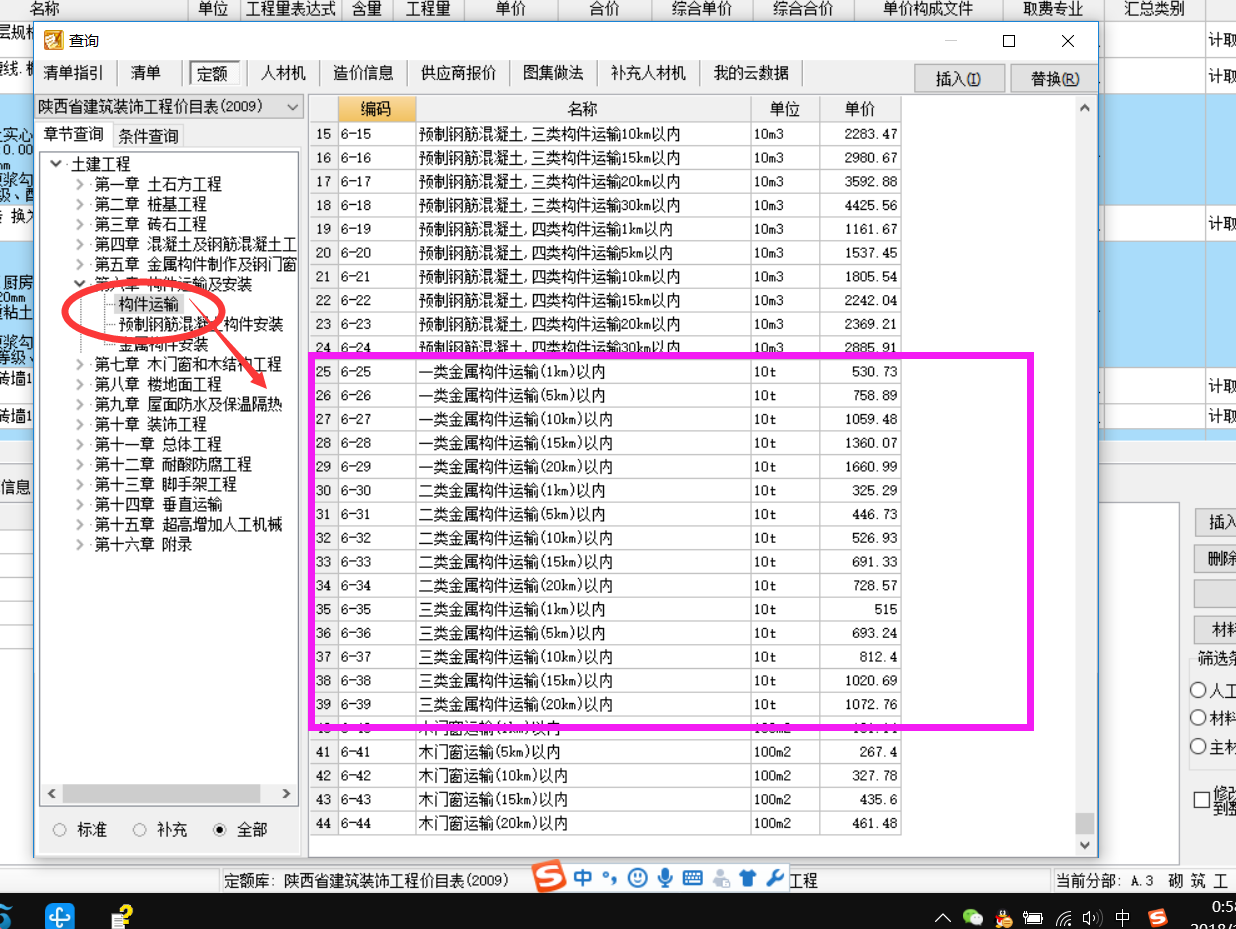Viewport: 1236px width, 929px height.
Task: Select the 全部 radio button
Action: 220,830
